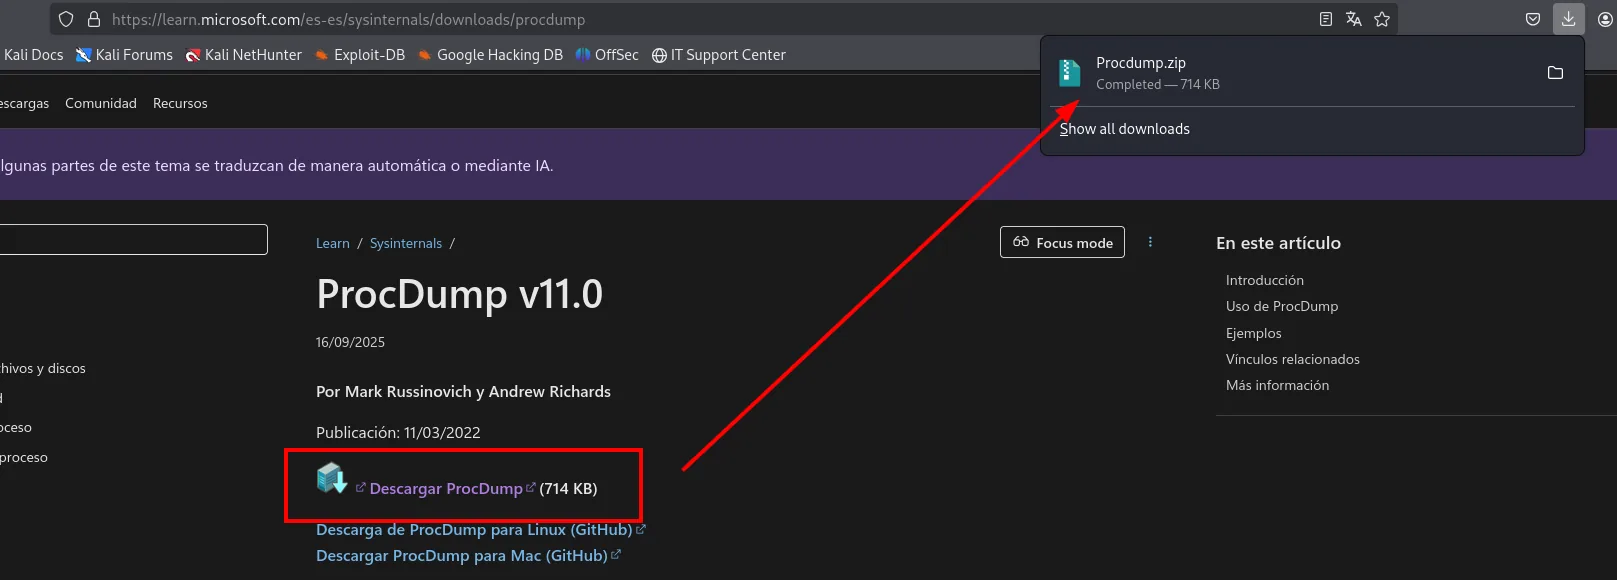The height and width of the screenshot is (580, 1617).
Task: Jump to Vínculos relacionados section
Action: [x=1293, y=359]
